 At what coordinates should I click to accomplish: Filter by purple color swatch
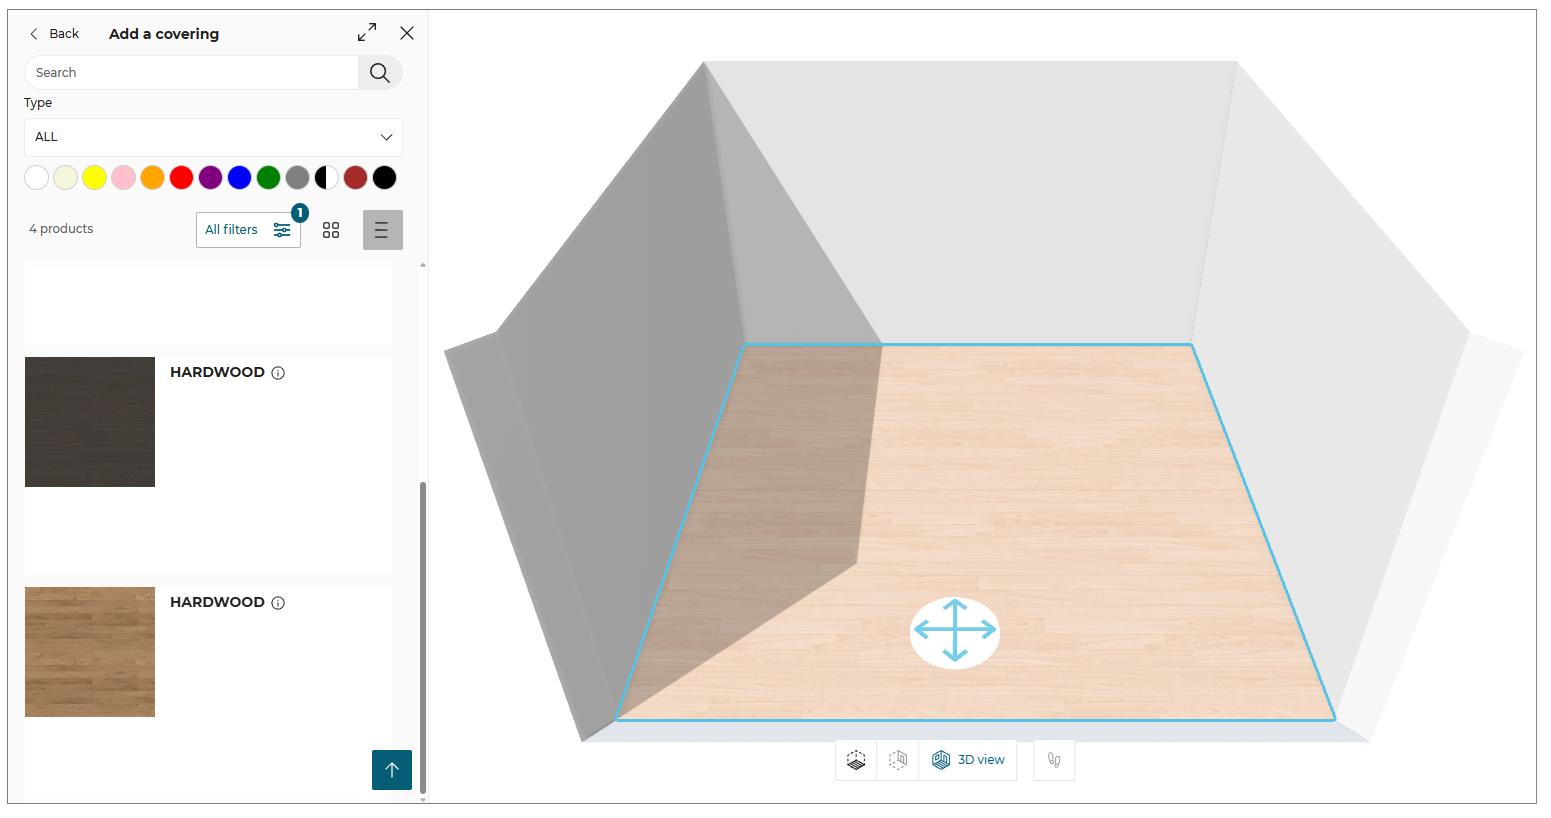click(210, 178)
